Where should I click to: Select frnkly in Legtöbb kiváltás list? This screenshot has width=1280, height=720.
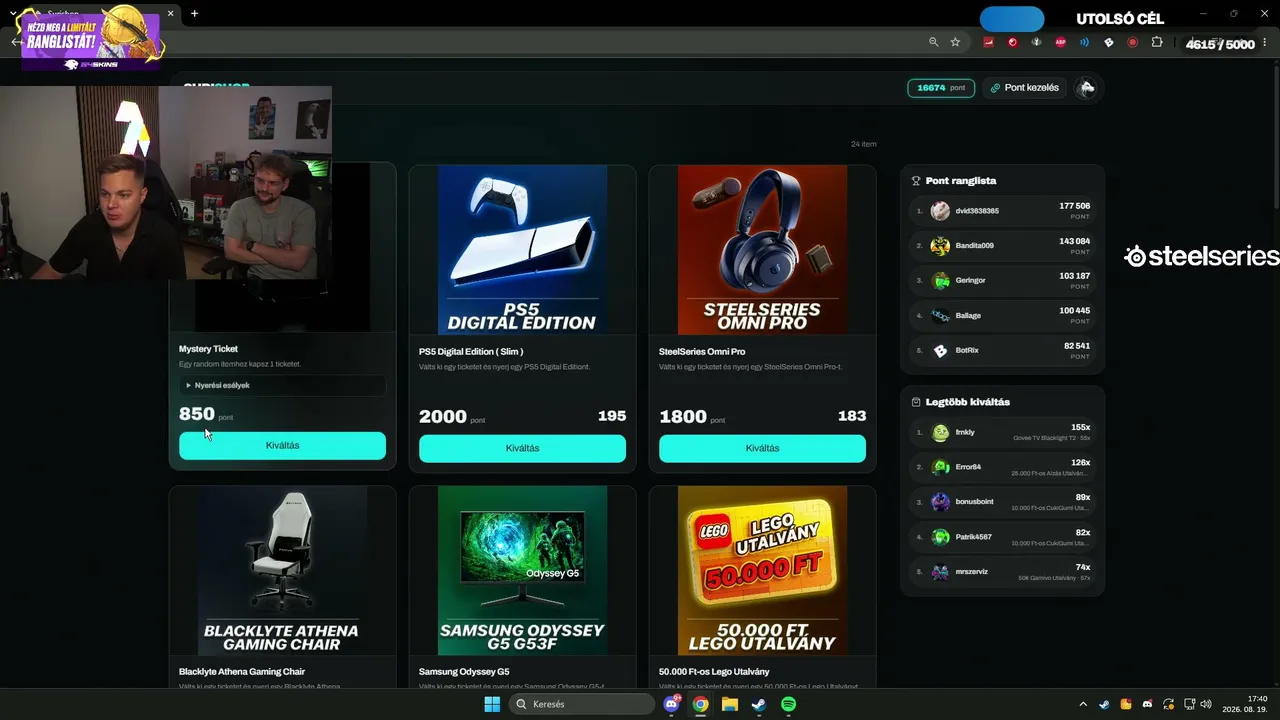coord(1003,432)
